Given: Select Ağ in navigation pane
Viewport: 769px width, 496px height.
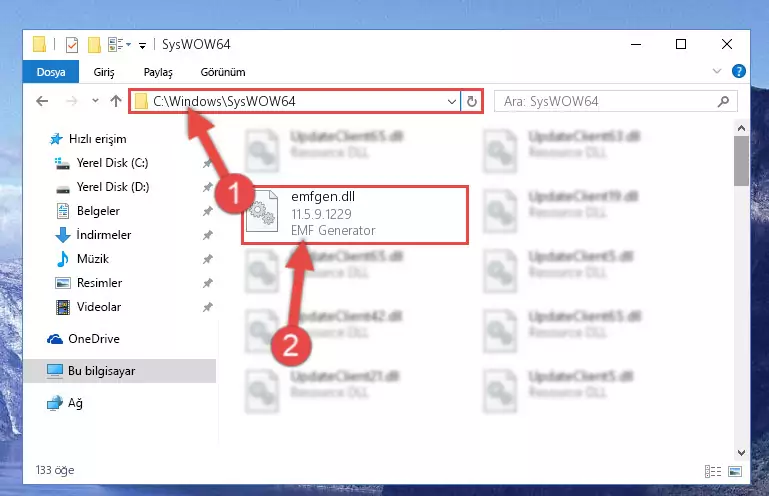Looking at the screenshot, I should (x=65, y=403).
